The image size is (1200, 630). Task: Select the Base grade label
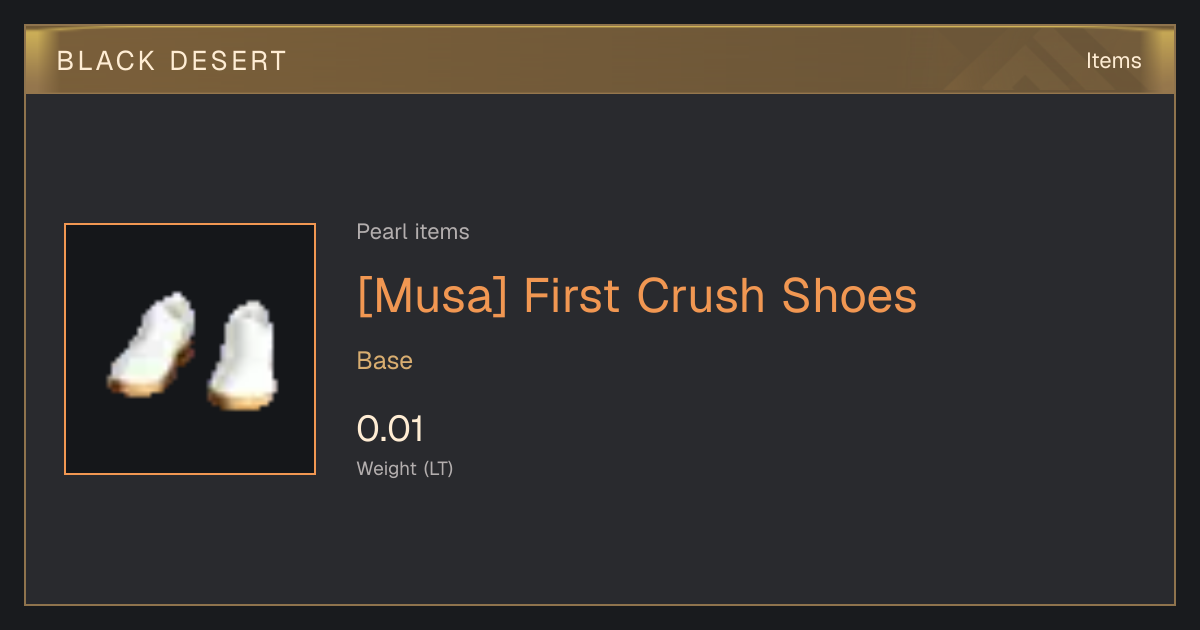(385, 361)
